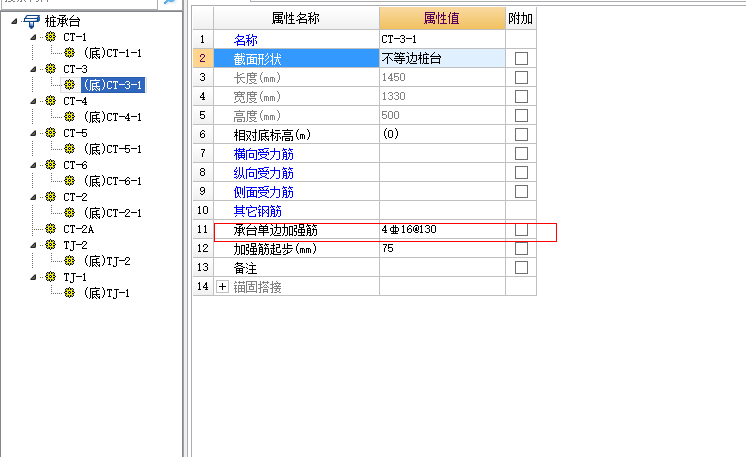
Task: Tick the 附加 checkbox for 加强筋起步(mm)
Action: click(x=521, y=249)
